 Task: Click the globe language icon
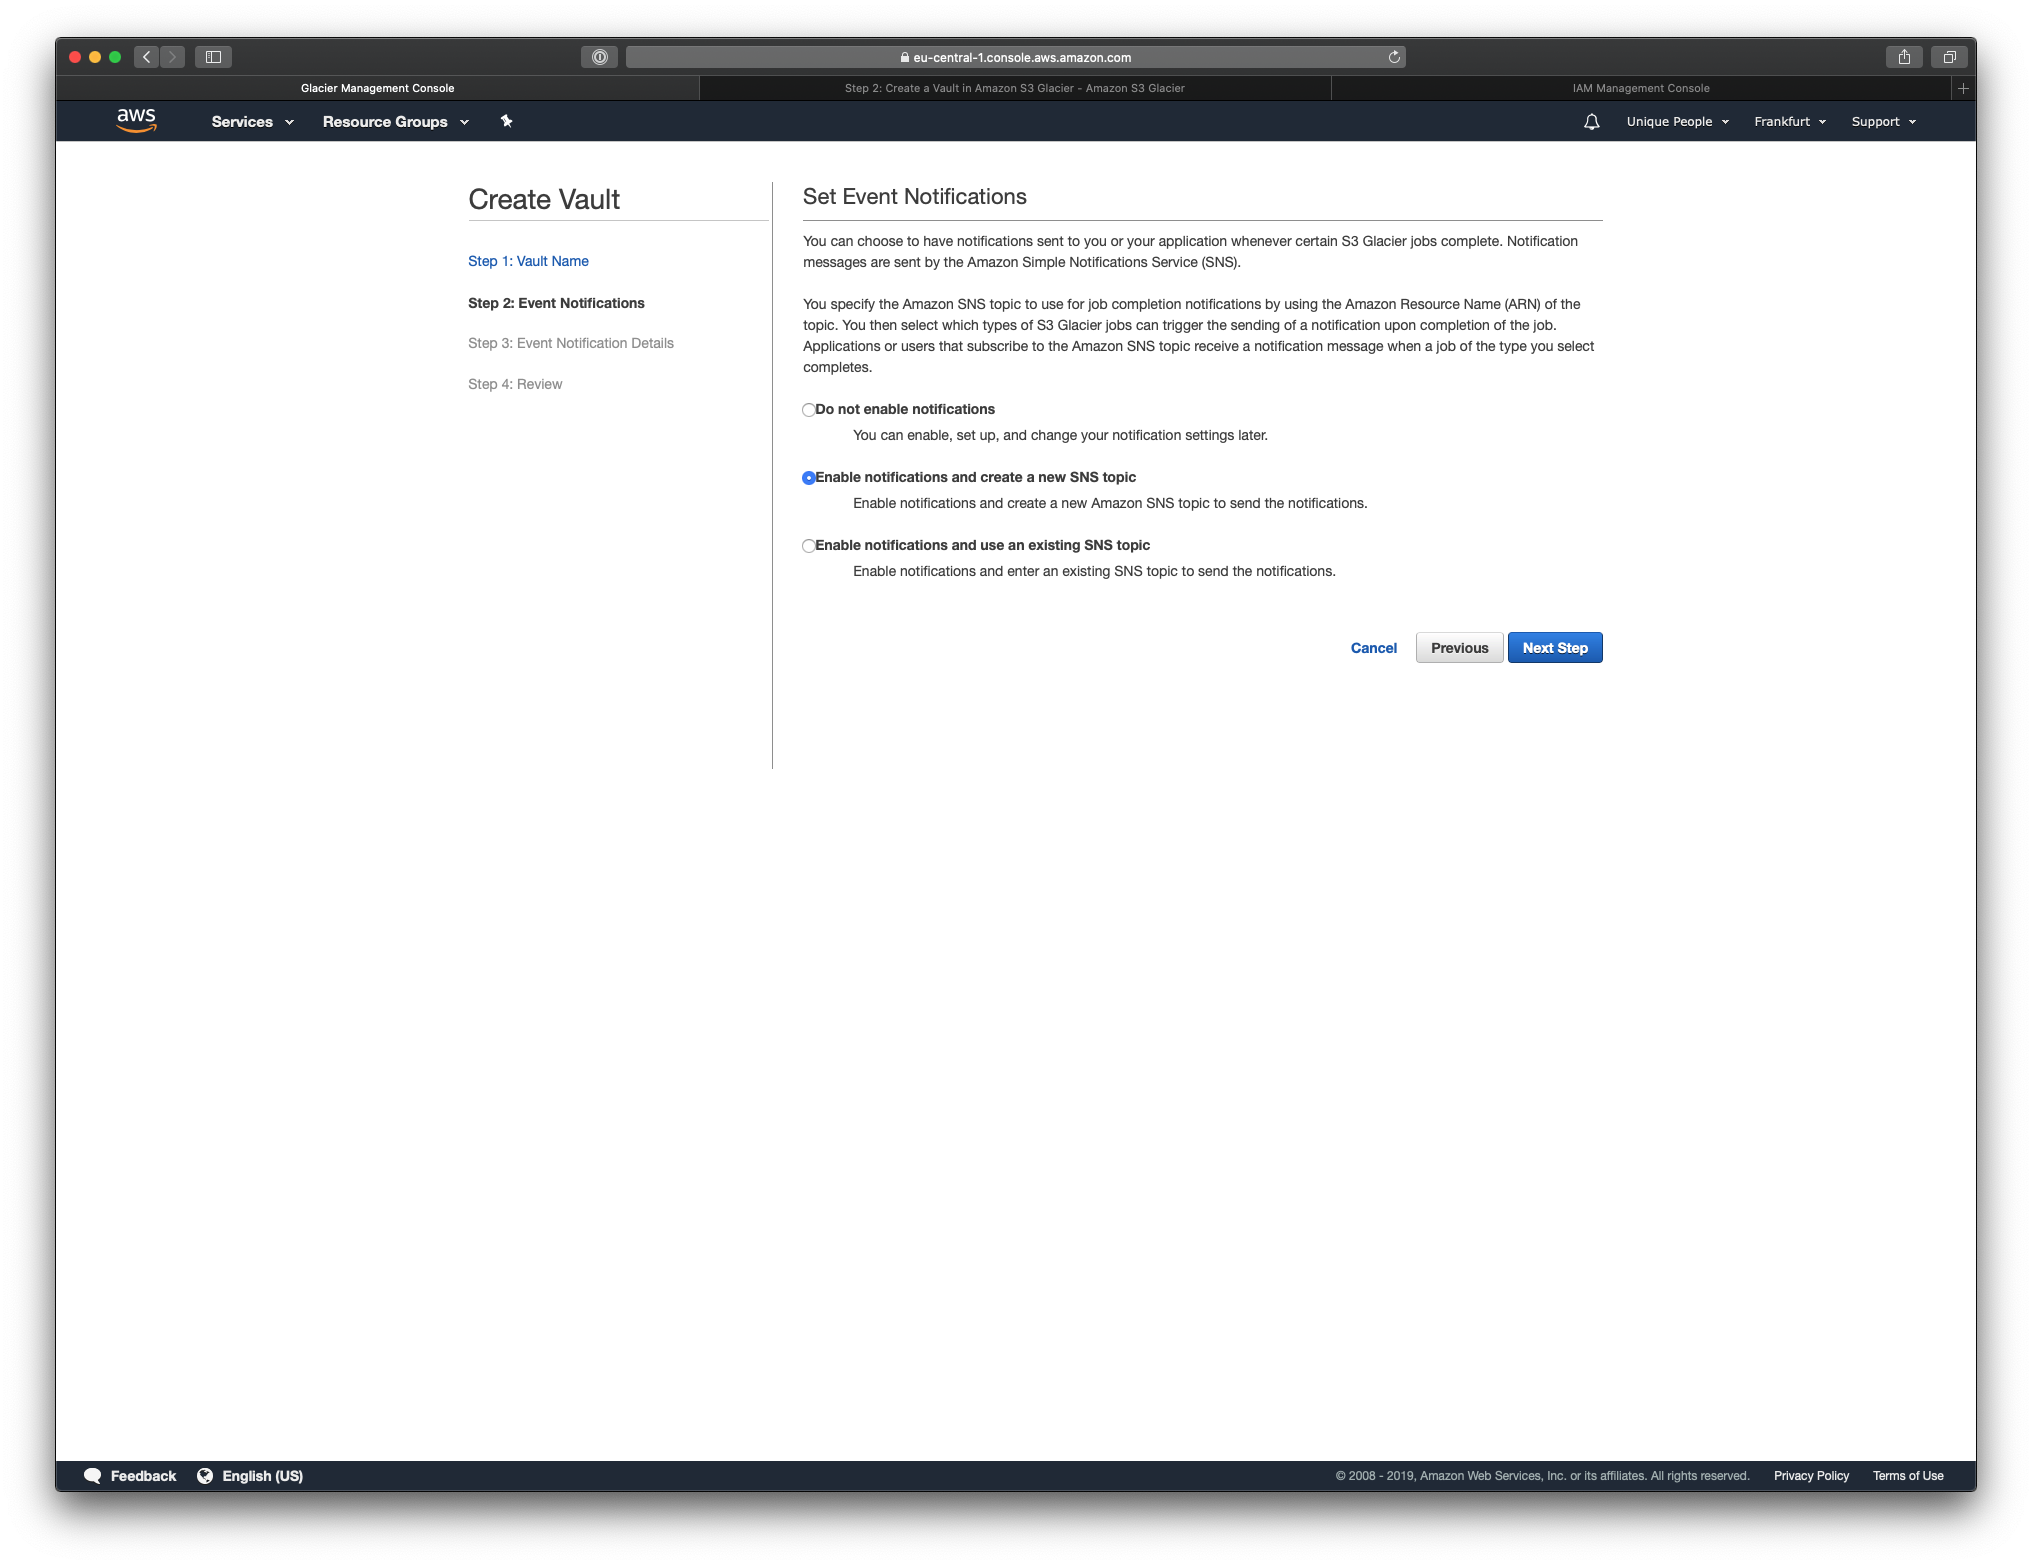point(205,1476)
